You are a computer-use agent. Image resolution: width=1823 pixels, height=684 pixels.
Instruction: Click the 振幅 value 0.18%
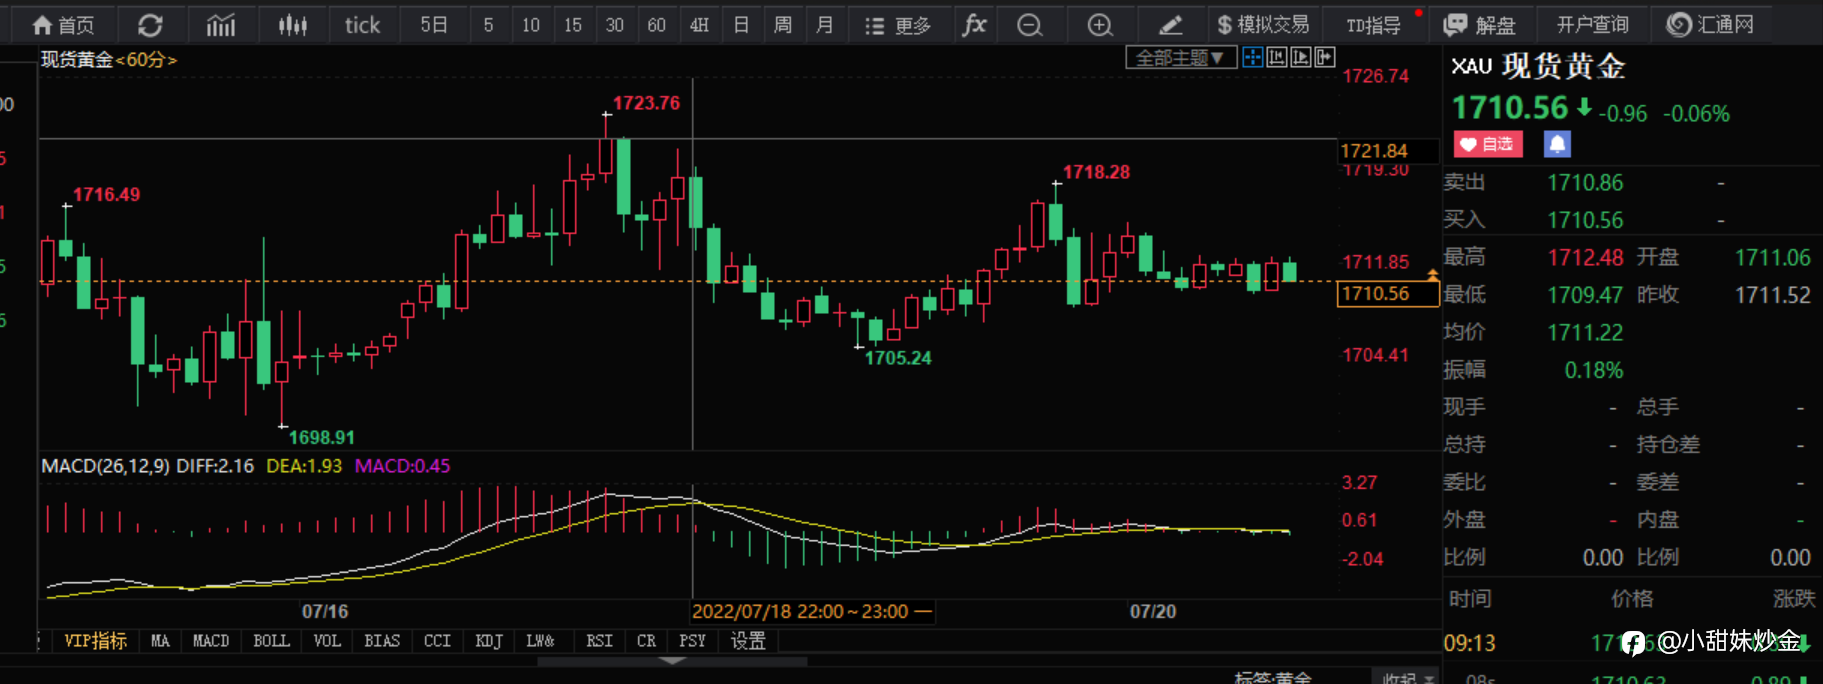pos(1594,370)
